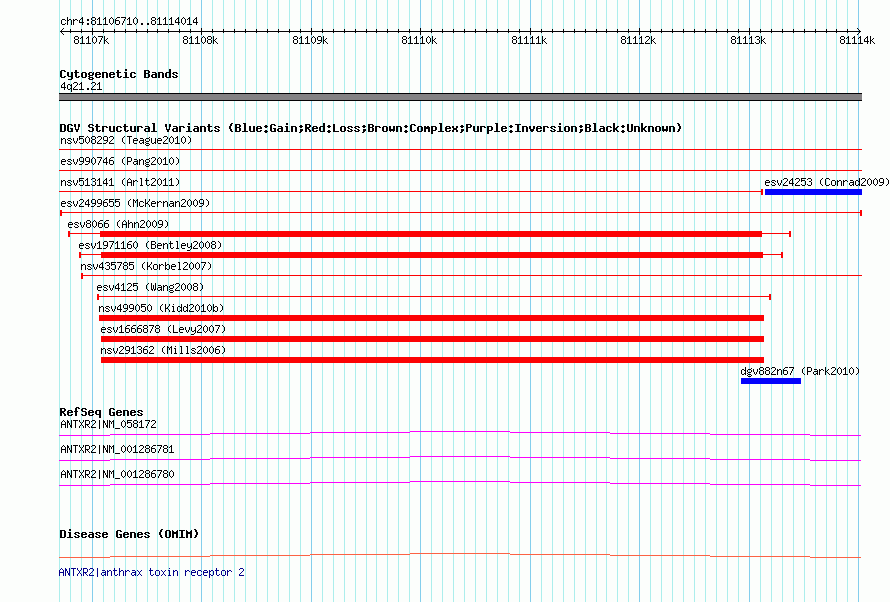Click the red nsv499050 loss bar
Image resolution: width=890 pixels, height=602 pixels.
(431, 318)
